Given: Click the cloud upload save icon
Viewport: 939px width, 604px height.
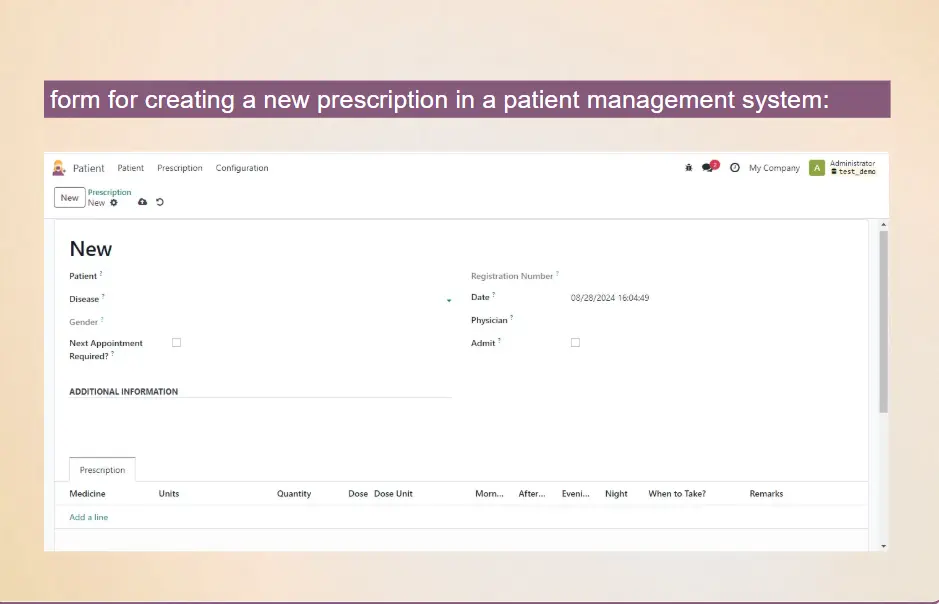Looking at the screenshot, I should pyautogui.click(x=142, y=203).
